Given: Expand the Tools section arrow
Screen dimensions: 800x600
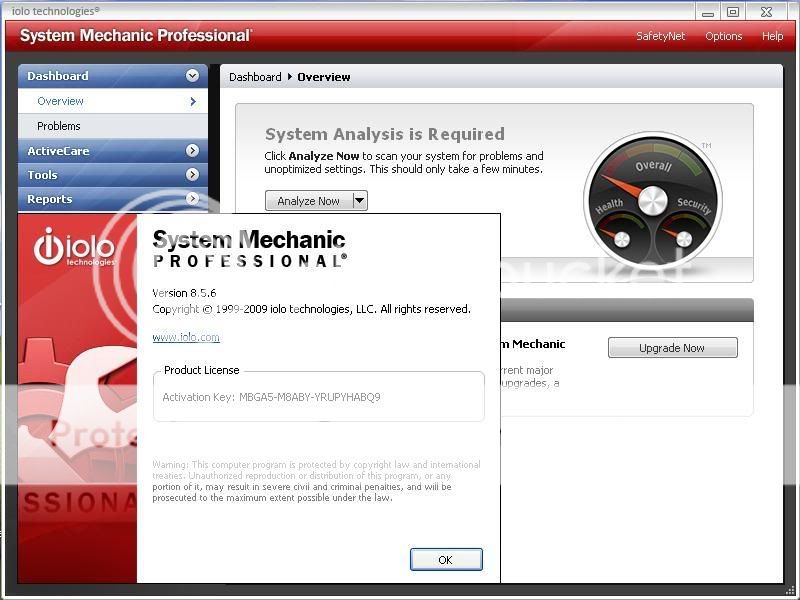Looking at the screenshot, I should [192, 174].
